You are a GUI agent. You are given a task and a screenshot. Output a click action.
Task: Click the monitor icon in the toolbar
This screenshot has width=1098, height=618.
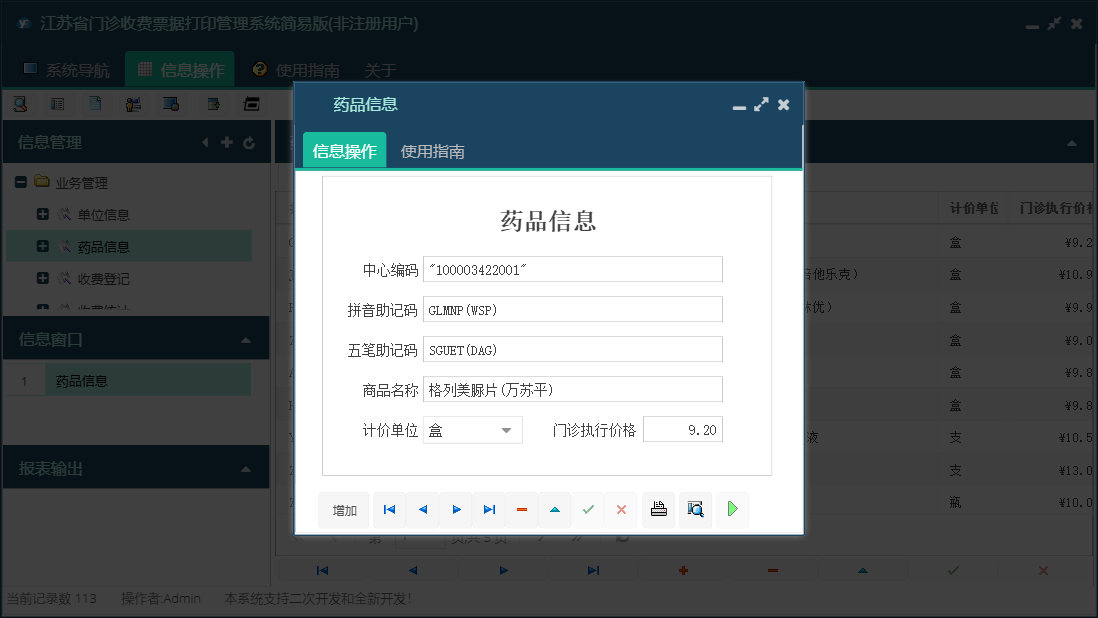pyautogui.click(x=170, y=103)
